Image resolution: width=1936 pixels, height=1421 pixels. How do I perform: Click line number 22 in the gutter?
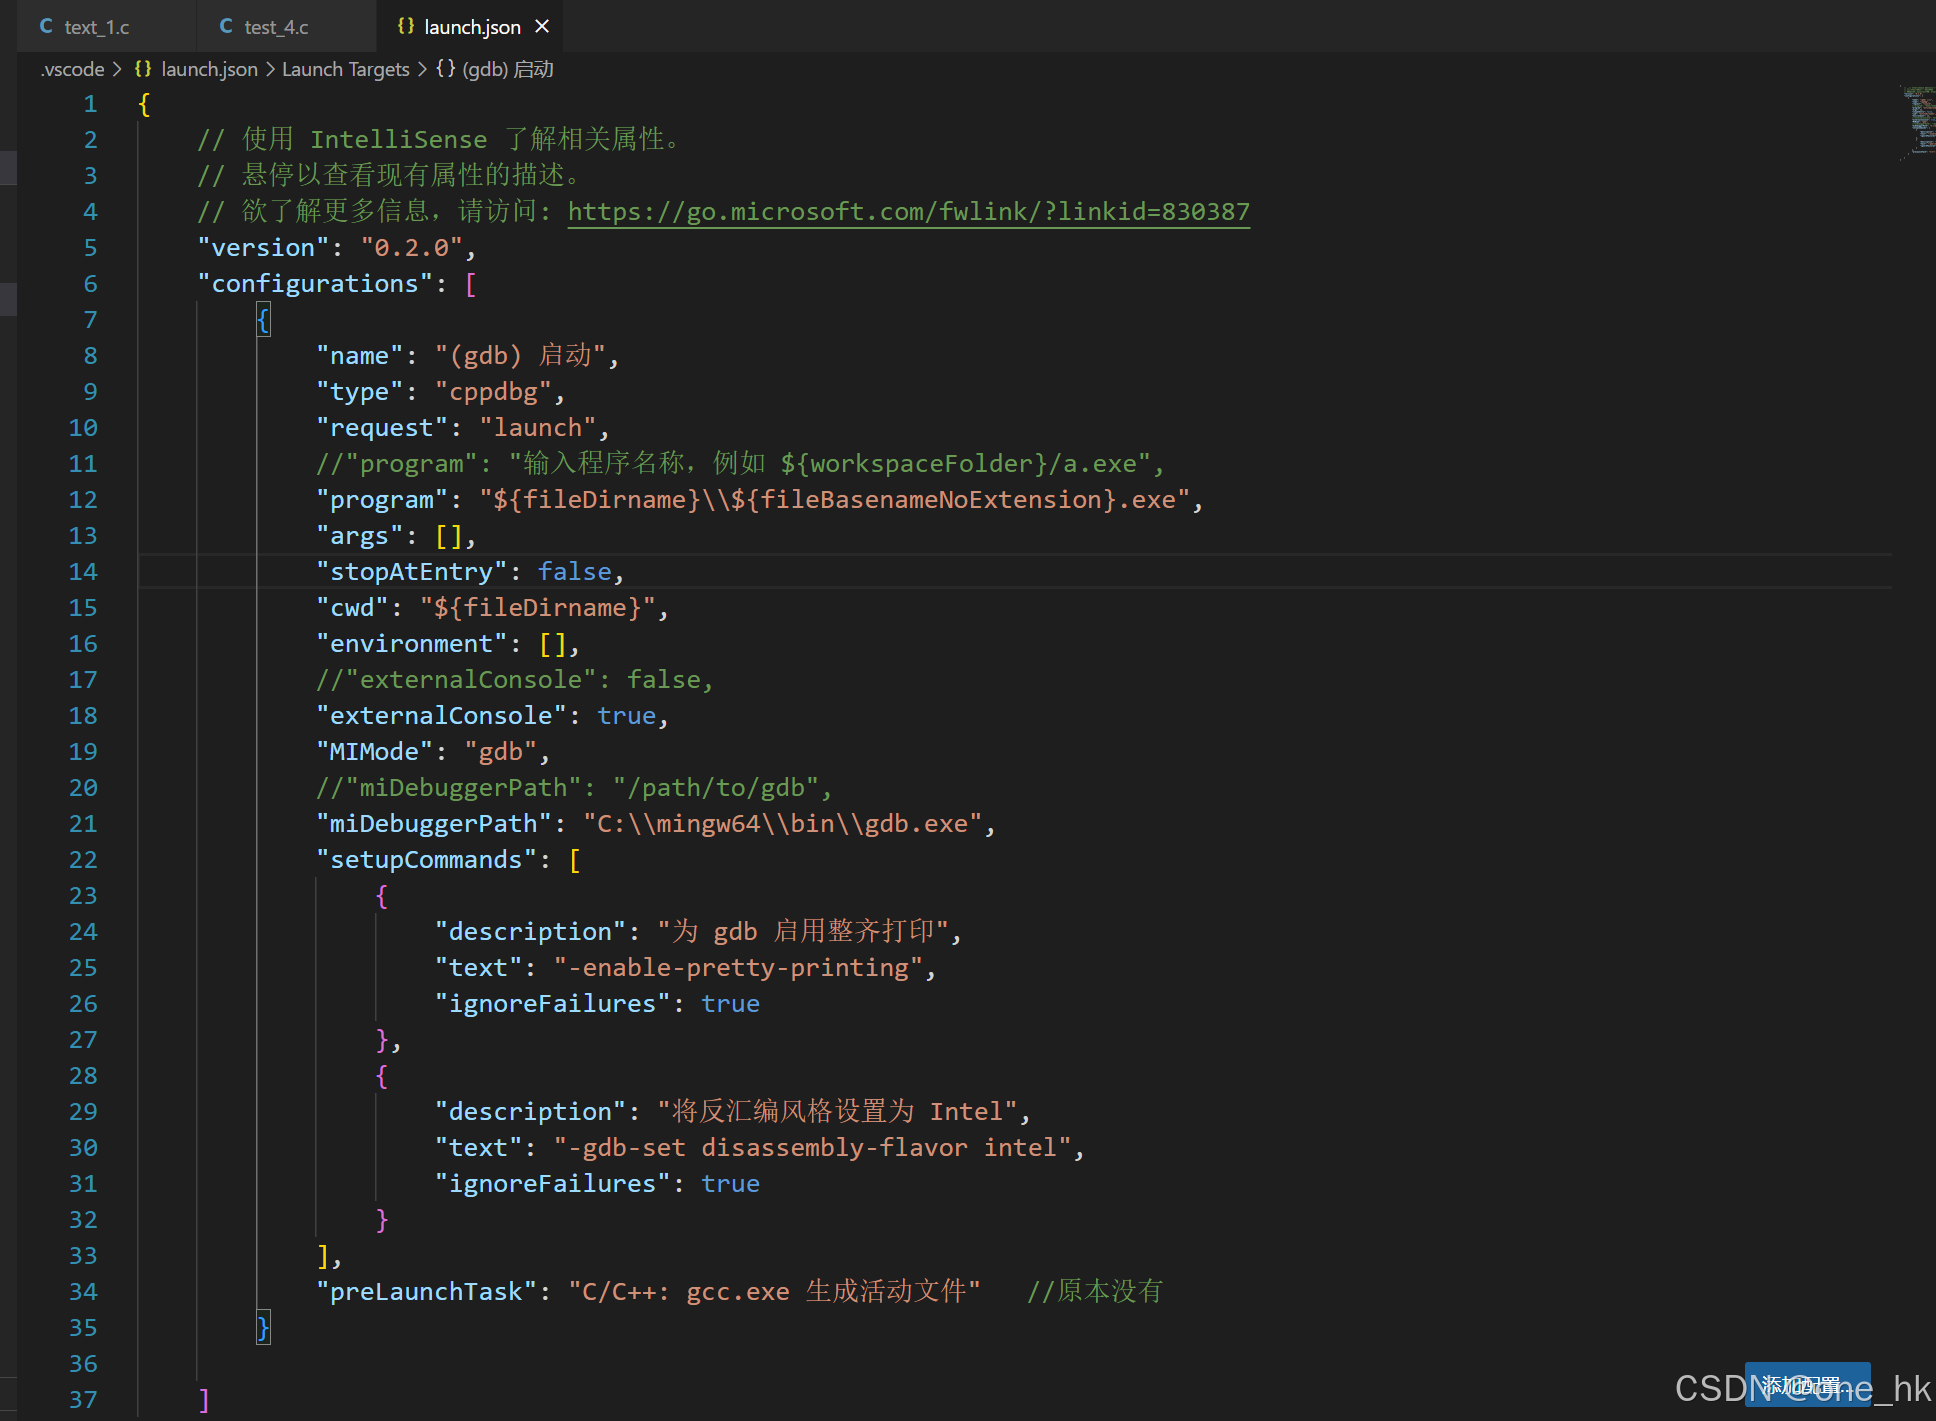[83, 859]
